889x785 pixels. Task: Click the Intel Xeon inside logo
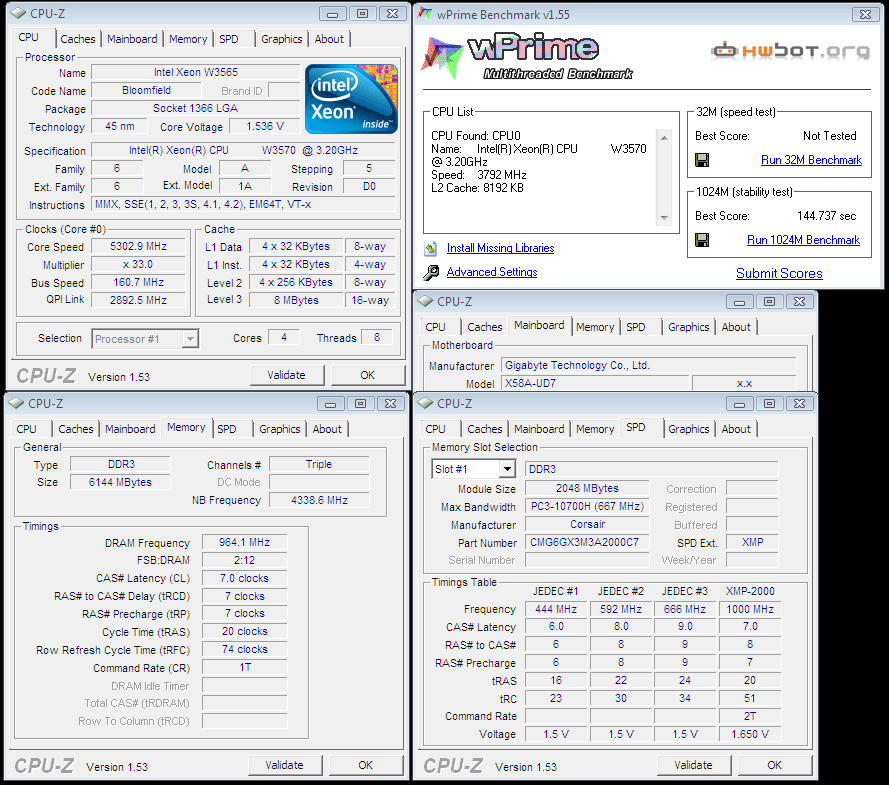[x=351, y=99]
